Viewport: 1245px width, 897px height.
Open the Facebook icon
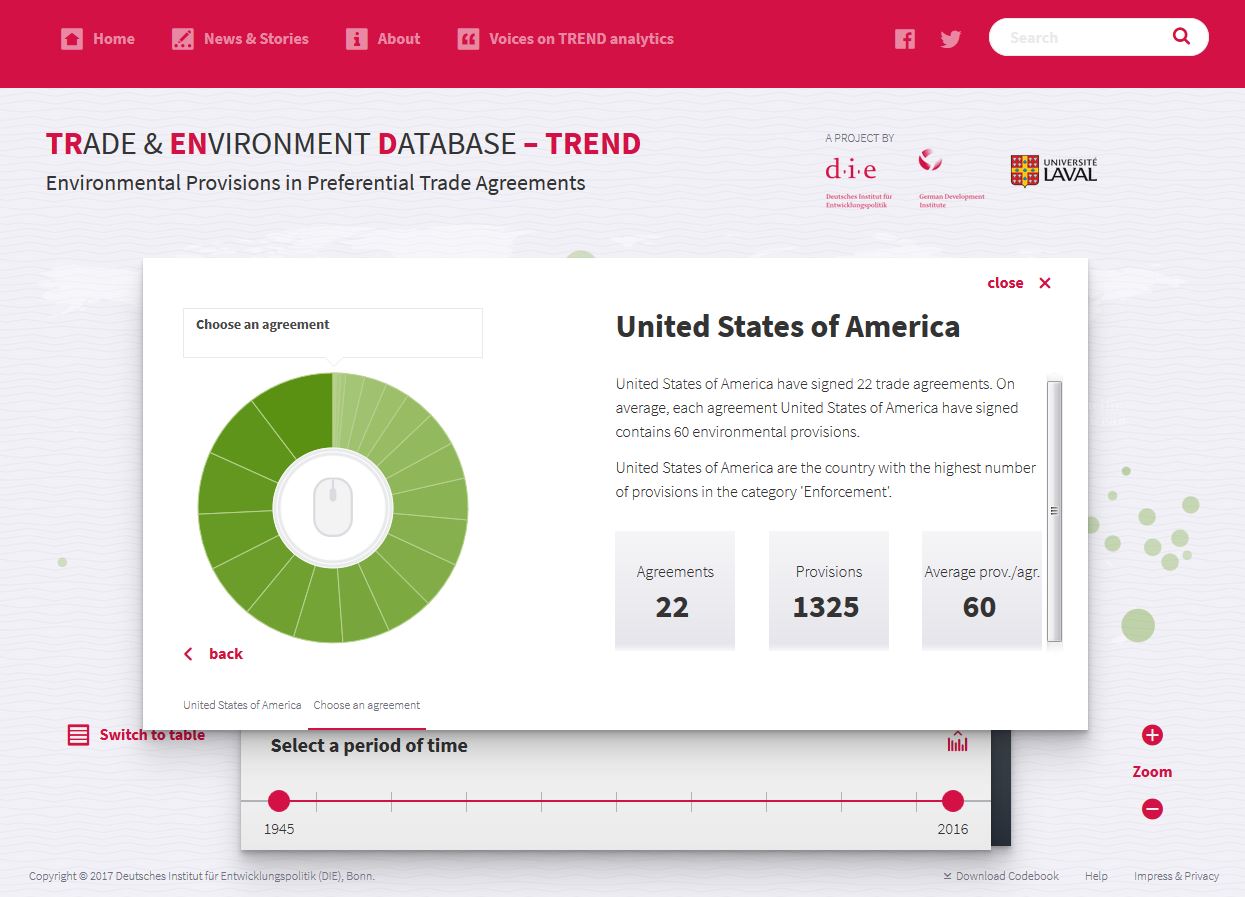coord(904,38)
